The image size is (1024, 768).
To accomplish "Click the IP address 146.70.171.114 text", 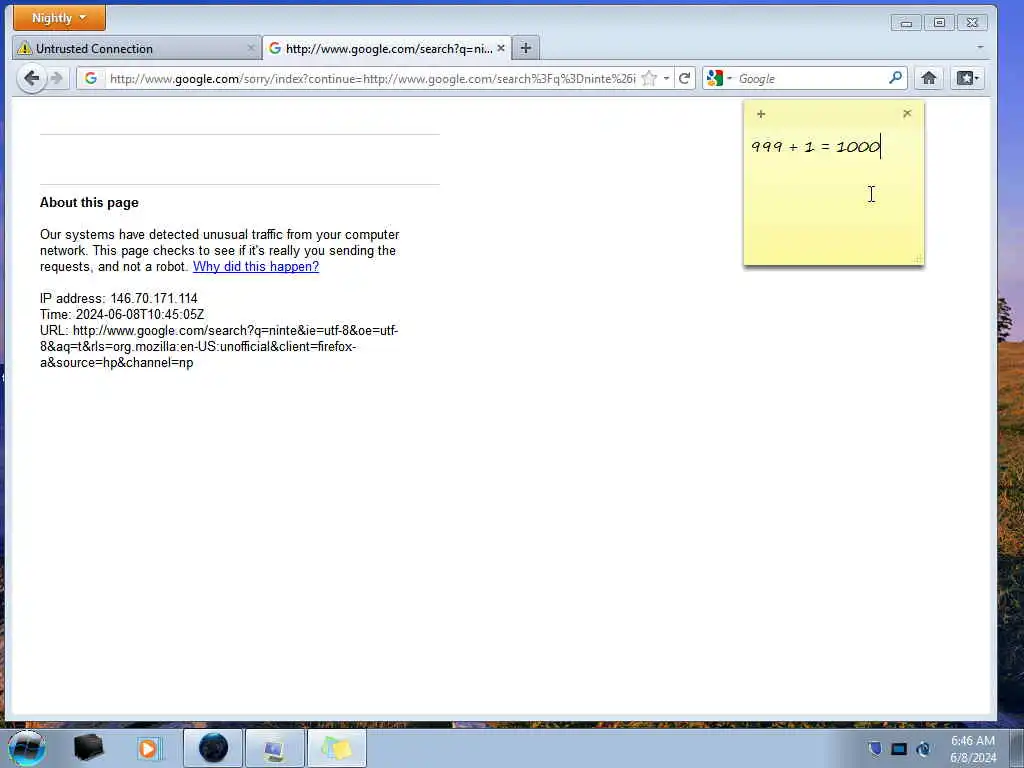I will coord(119,298).
